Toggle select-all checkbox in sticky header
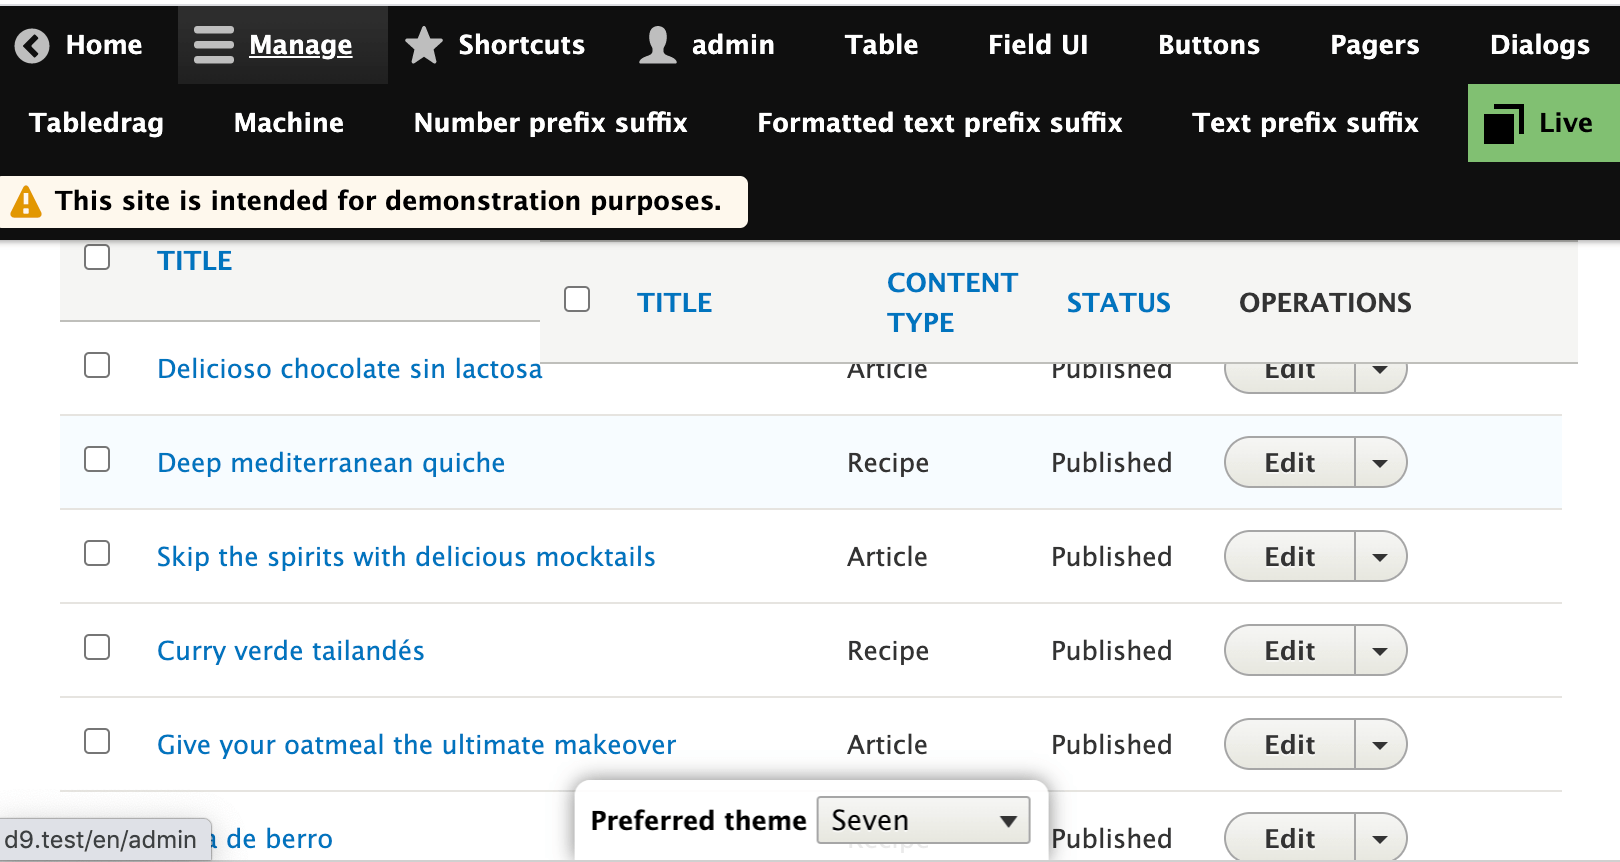This screenshot has height=862, width=1620. [x=577, y=299]
